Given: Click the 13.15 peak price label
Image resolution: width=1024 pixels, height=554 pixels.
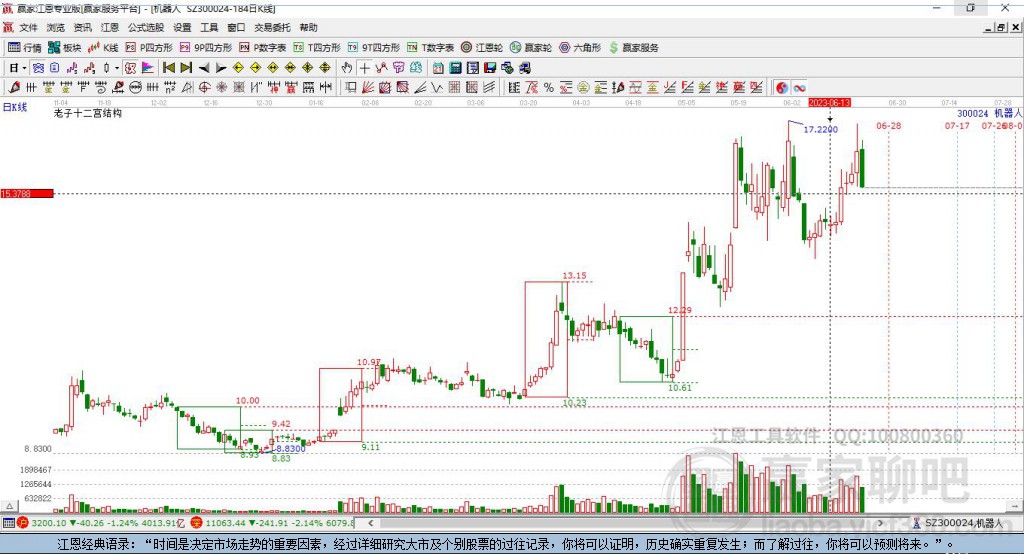Looking at the screenshot, I should point(574,276).
